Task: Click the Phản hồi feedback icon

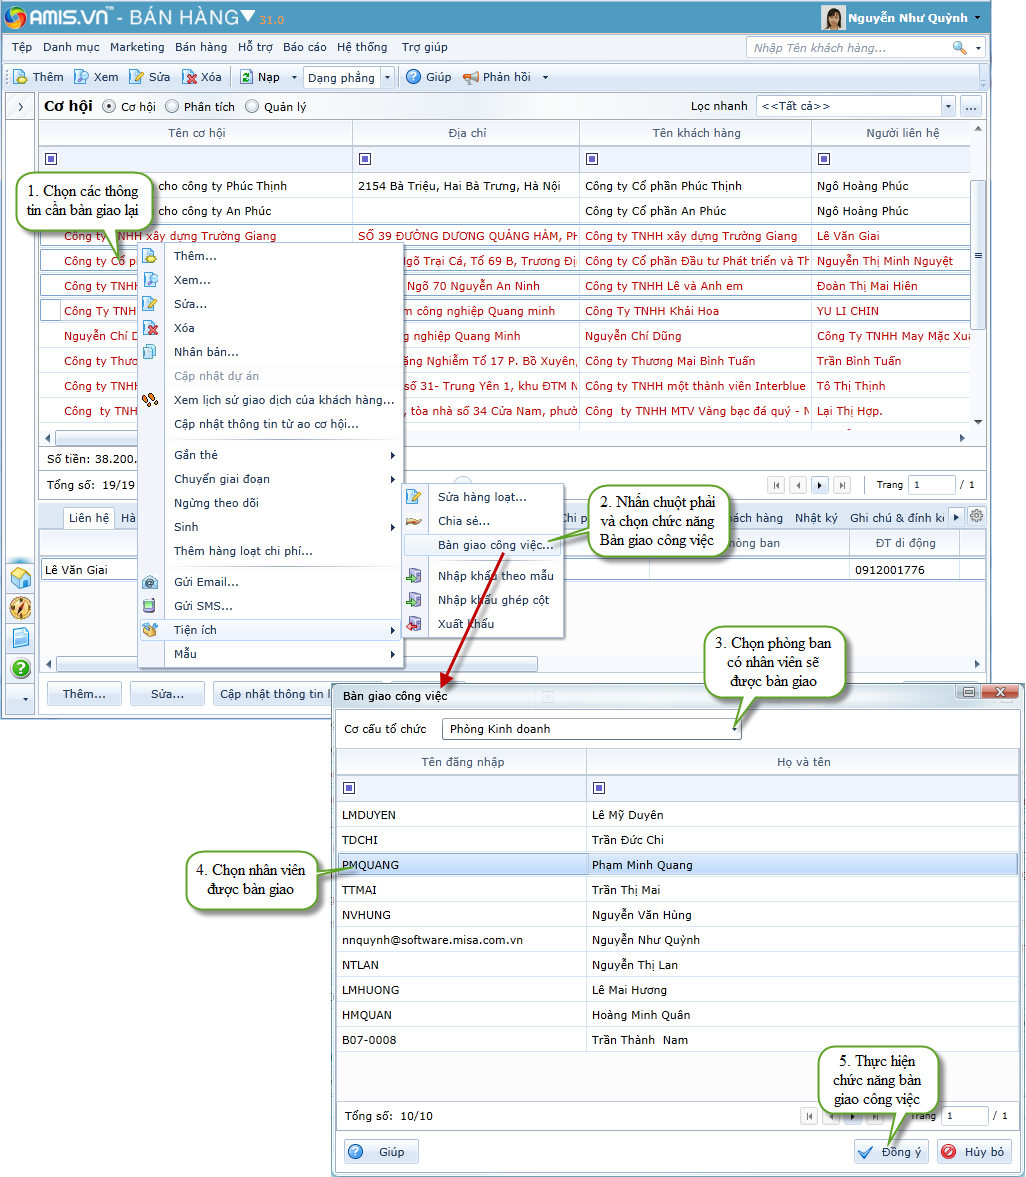Action: point(471,77)
